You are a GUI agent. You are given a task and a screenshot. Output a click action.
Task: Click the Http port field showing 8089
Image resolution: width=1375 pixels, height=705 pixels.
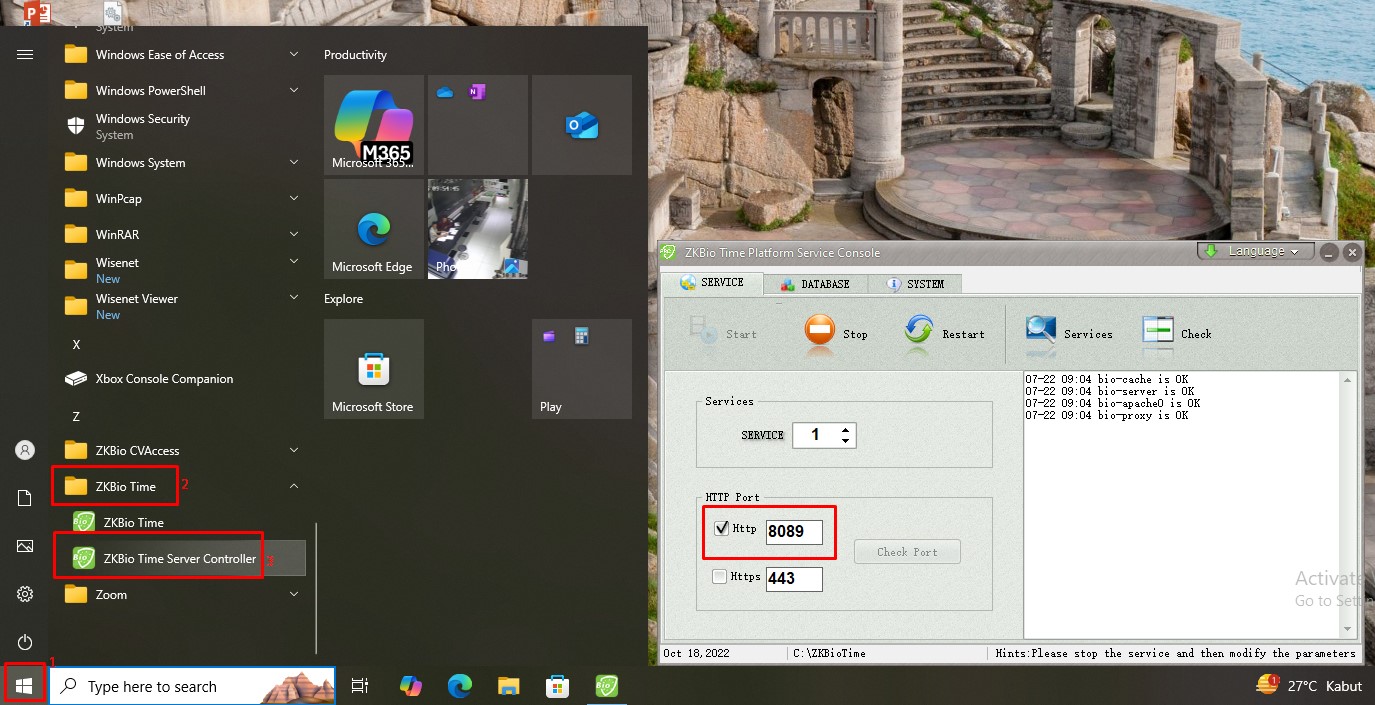click(x=794, y=532)
